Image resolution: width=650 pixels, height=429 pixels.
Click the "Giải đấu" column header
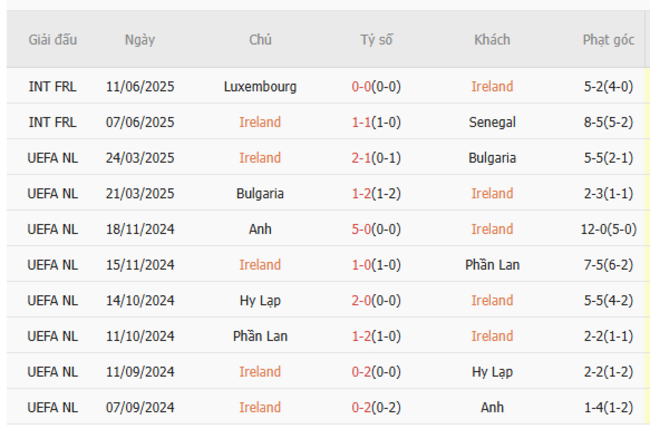click(53, 40)
